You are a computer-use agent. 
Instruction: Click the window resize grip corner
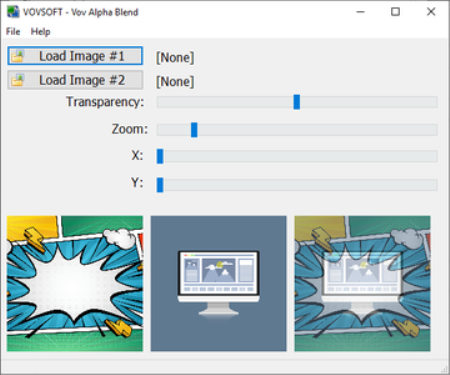(445, 369)
